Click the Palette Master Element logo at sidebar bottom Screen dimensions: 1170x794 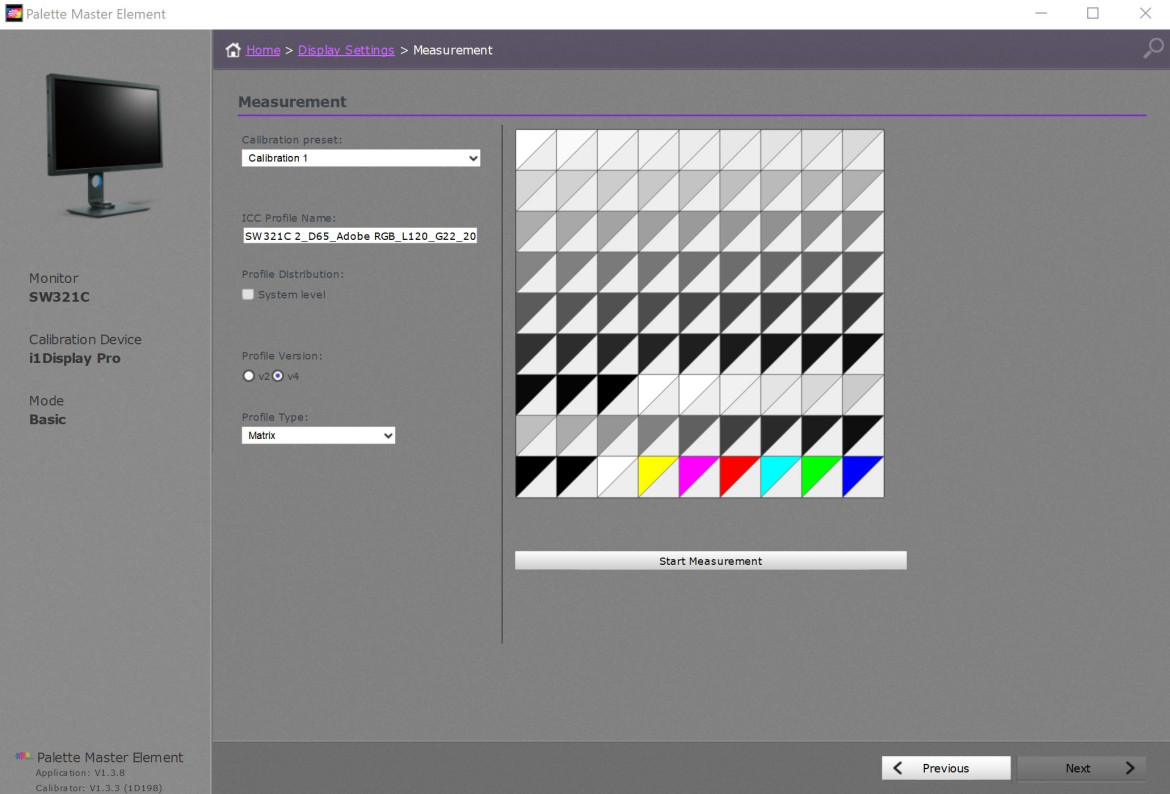[x=23, y=757]
